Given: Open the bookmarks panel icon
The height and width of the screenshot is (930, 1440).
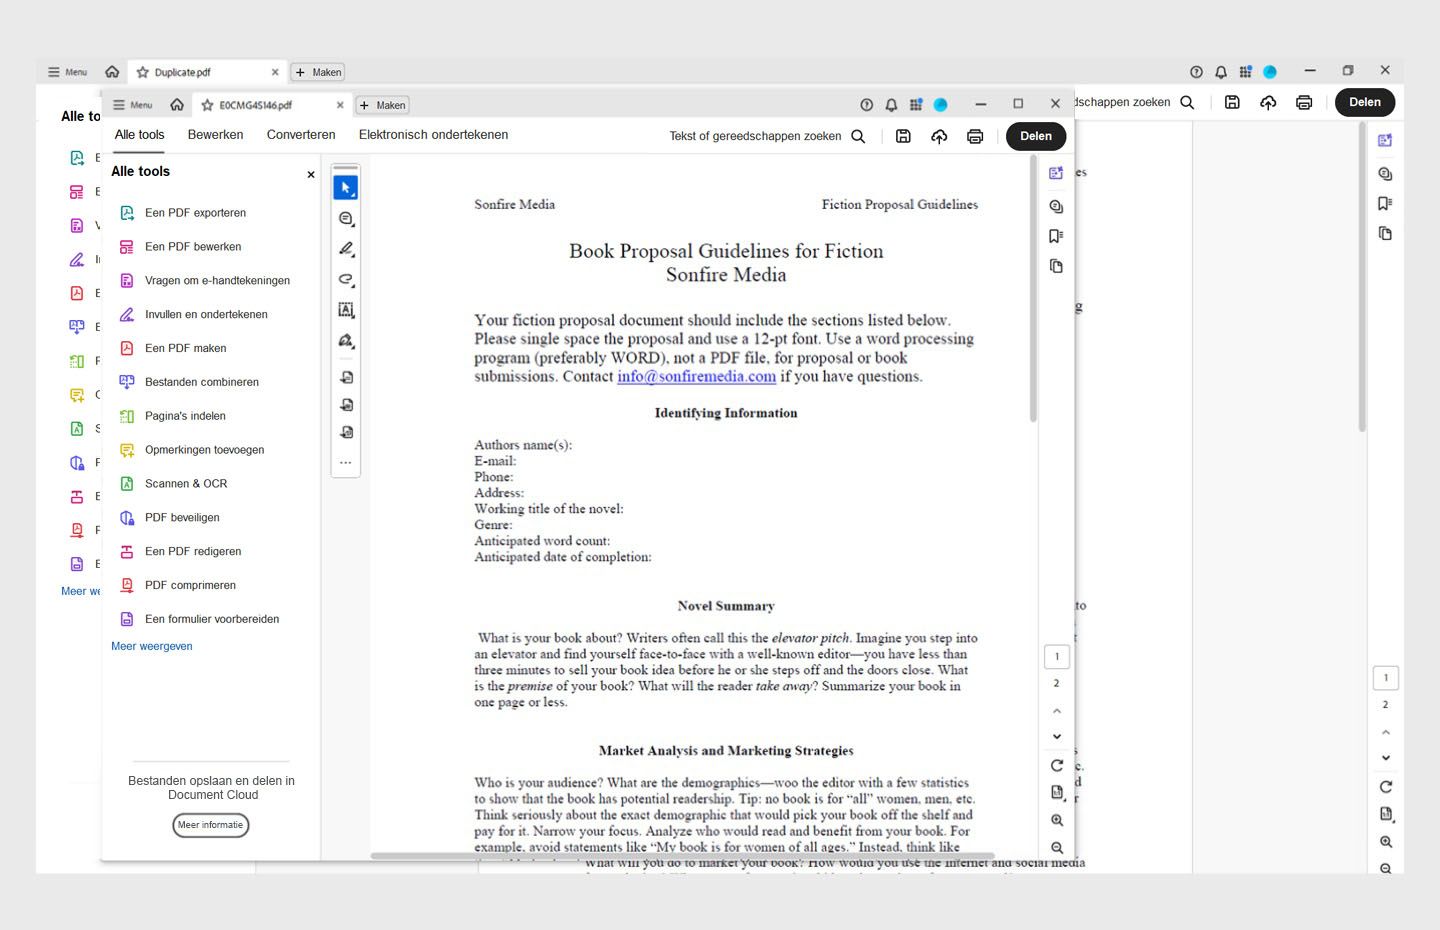Looking at the screenshot, I should (x=1056, y=236).
